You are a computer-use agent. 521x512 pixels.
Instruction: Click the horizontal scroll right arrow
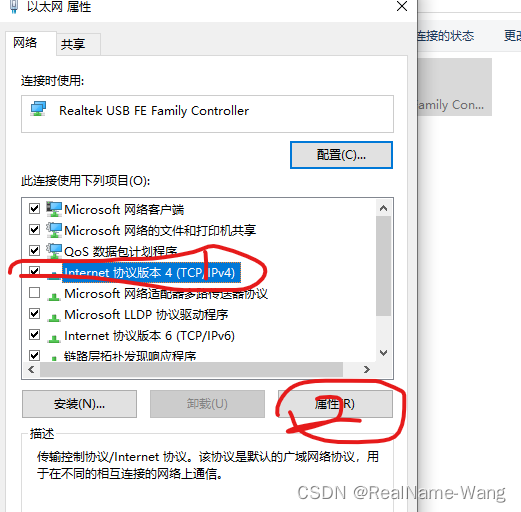(x=367, y=369)
